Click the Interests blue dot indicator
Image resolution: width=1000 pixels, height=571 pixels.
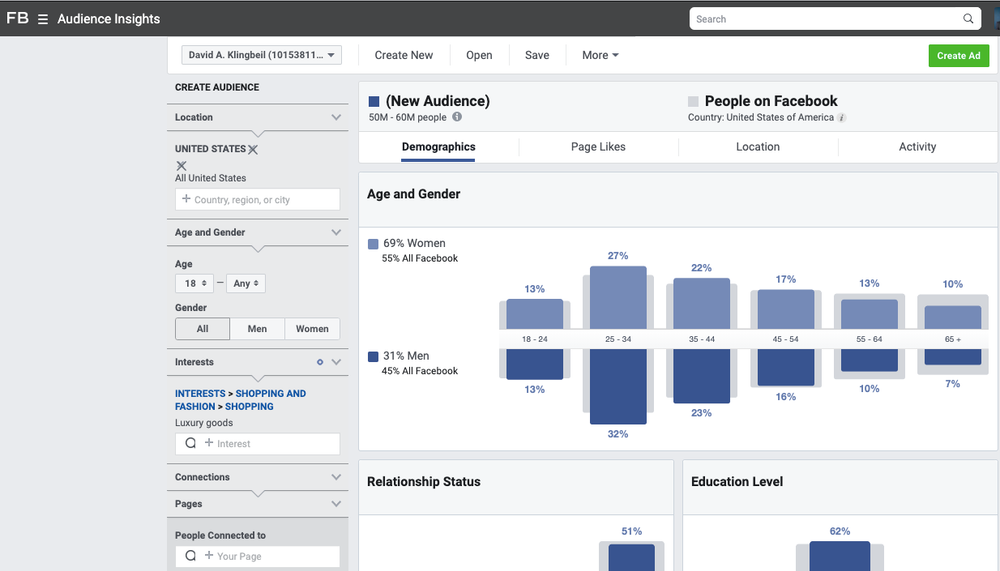click(320, 362)
